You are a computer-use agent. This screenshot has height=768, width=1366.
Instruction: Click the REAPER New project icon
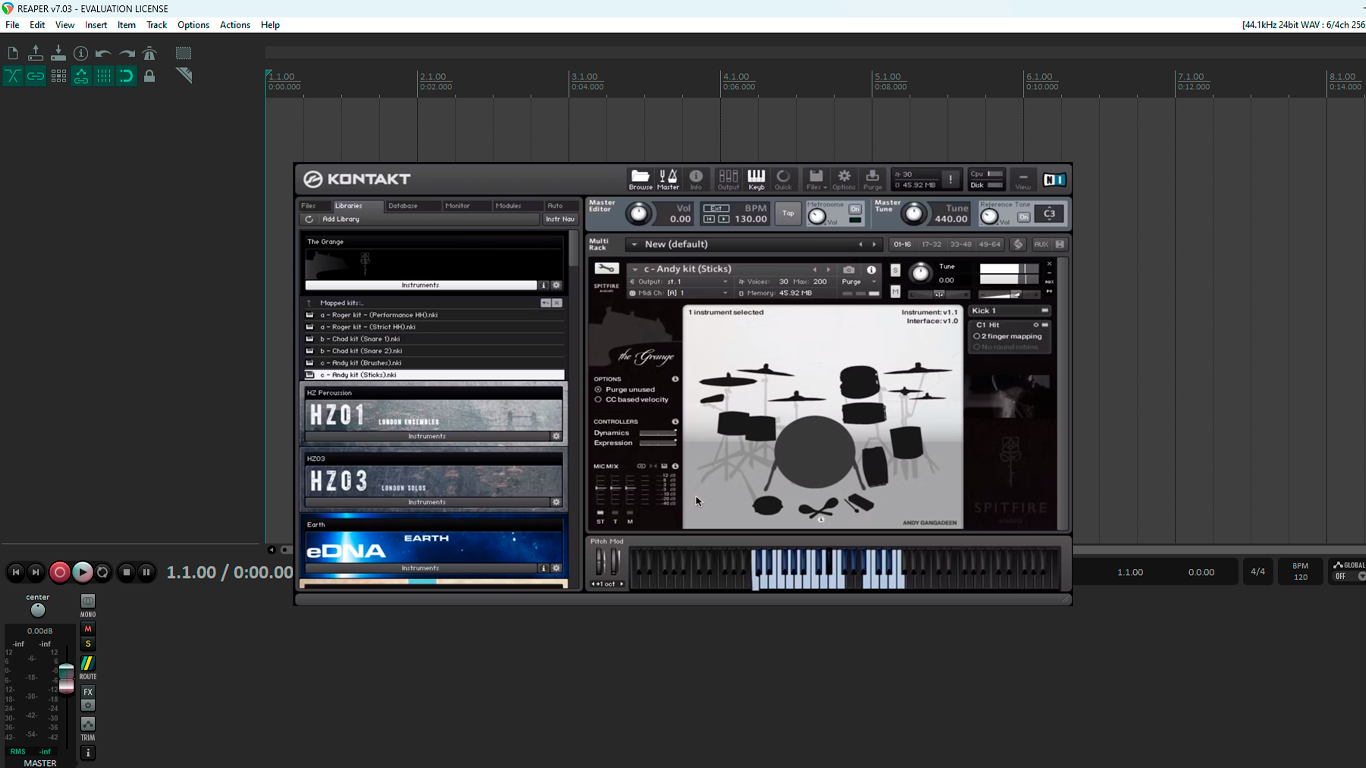tap(13, 53)
